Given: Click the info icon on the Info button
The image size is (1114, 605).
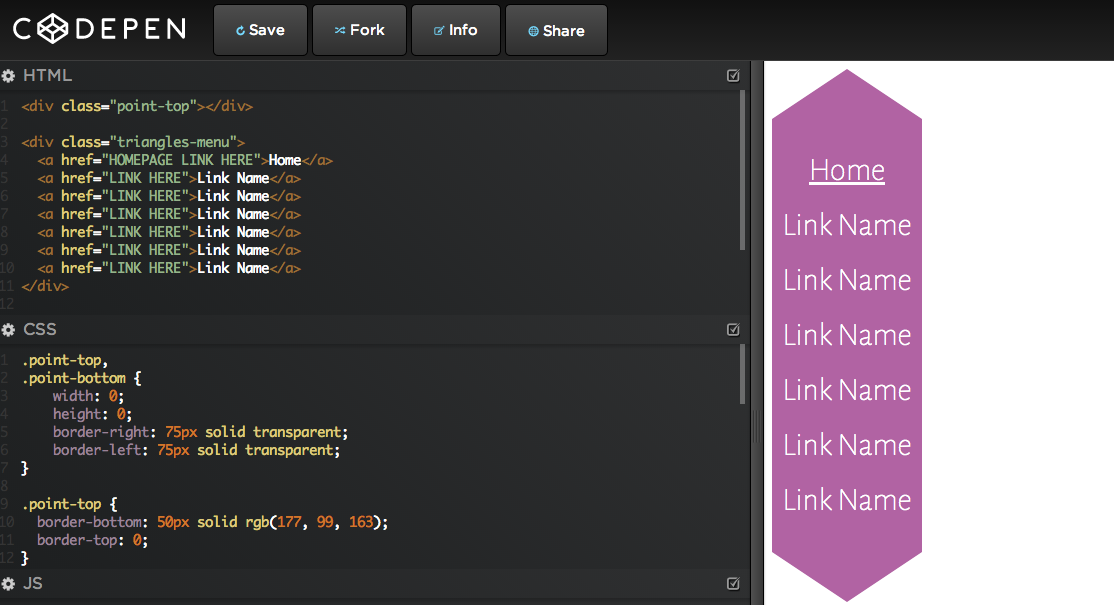Looking at the screenshot, I should tap(437, 30).
